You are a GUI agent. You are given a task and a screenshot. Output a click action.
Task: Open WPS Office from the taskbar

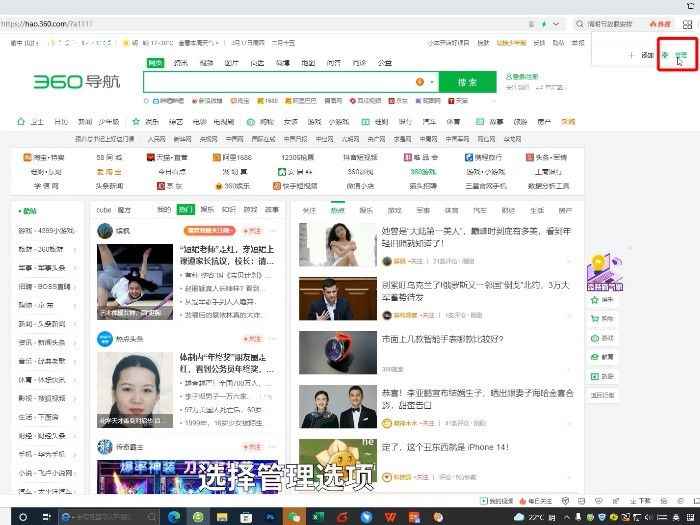[x=390, y=517]
